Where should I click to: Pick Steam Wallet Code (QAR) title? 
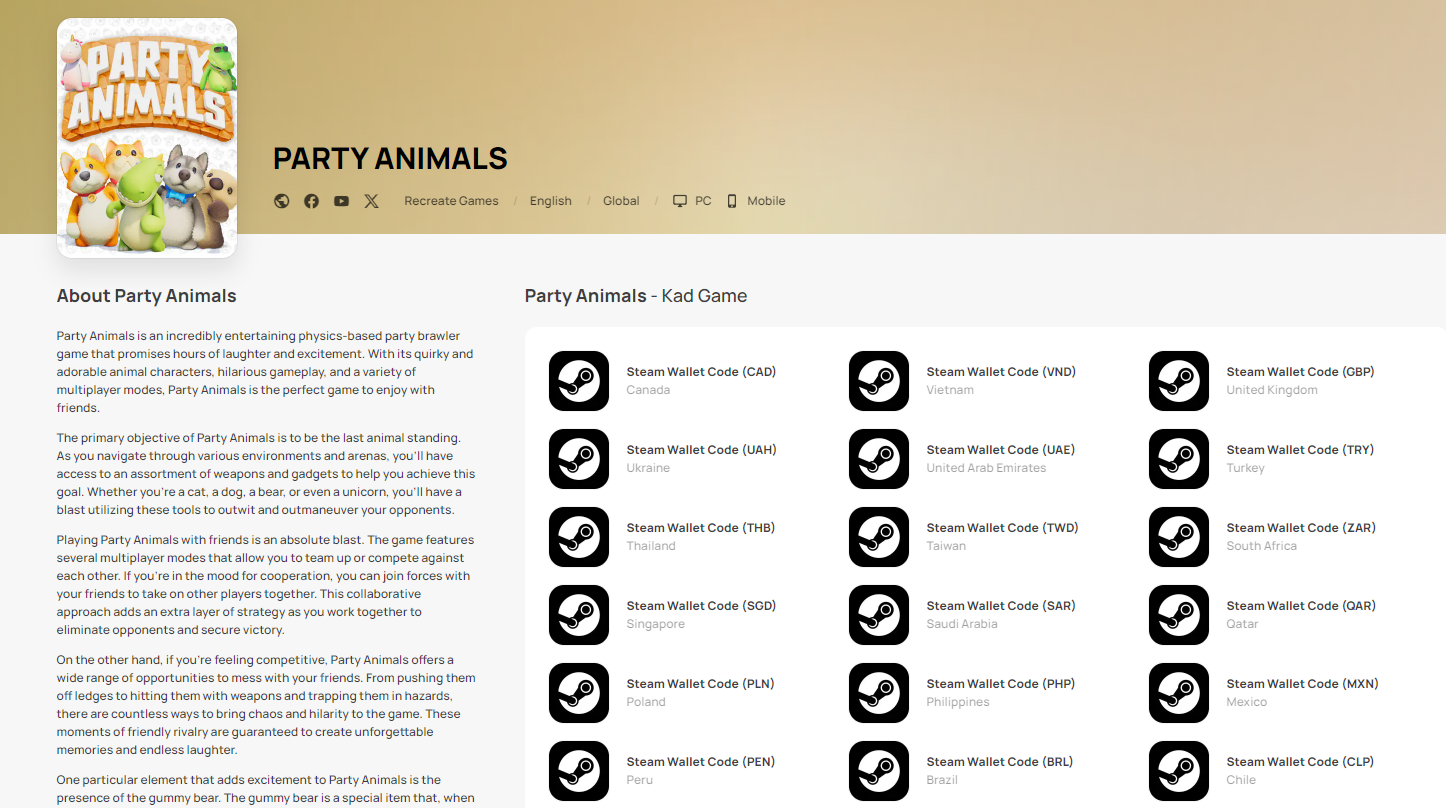(x=1301, y=606)
